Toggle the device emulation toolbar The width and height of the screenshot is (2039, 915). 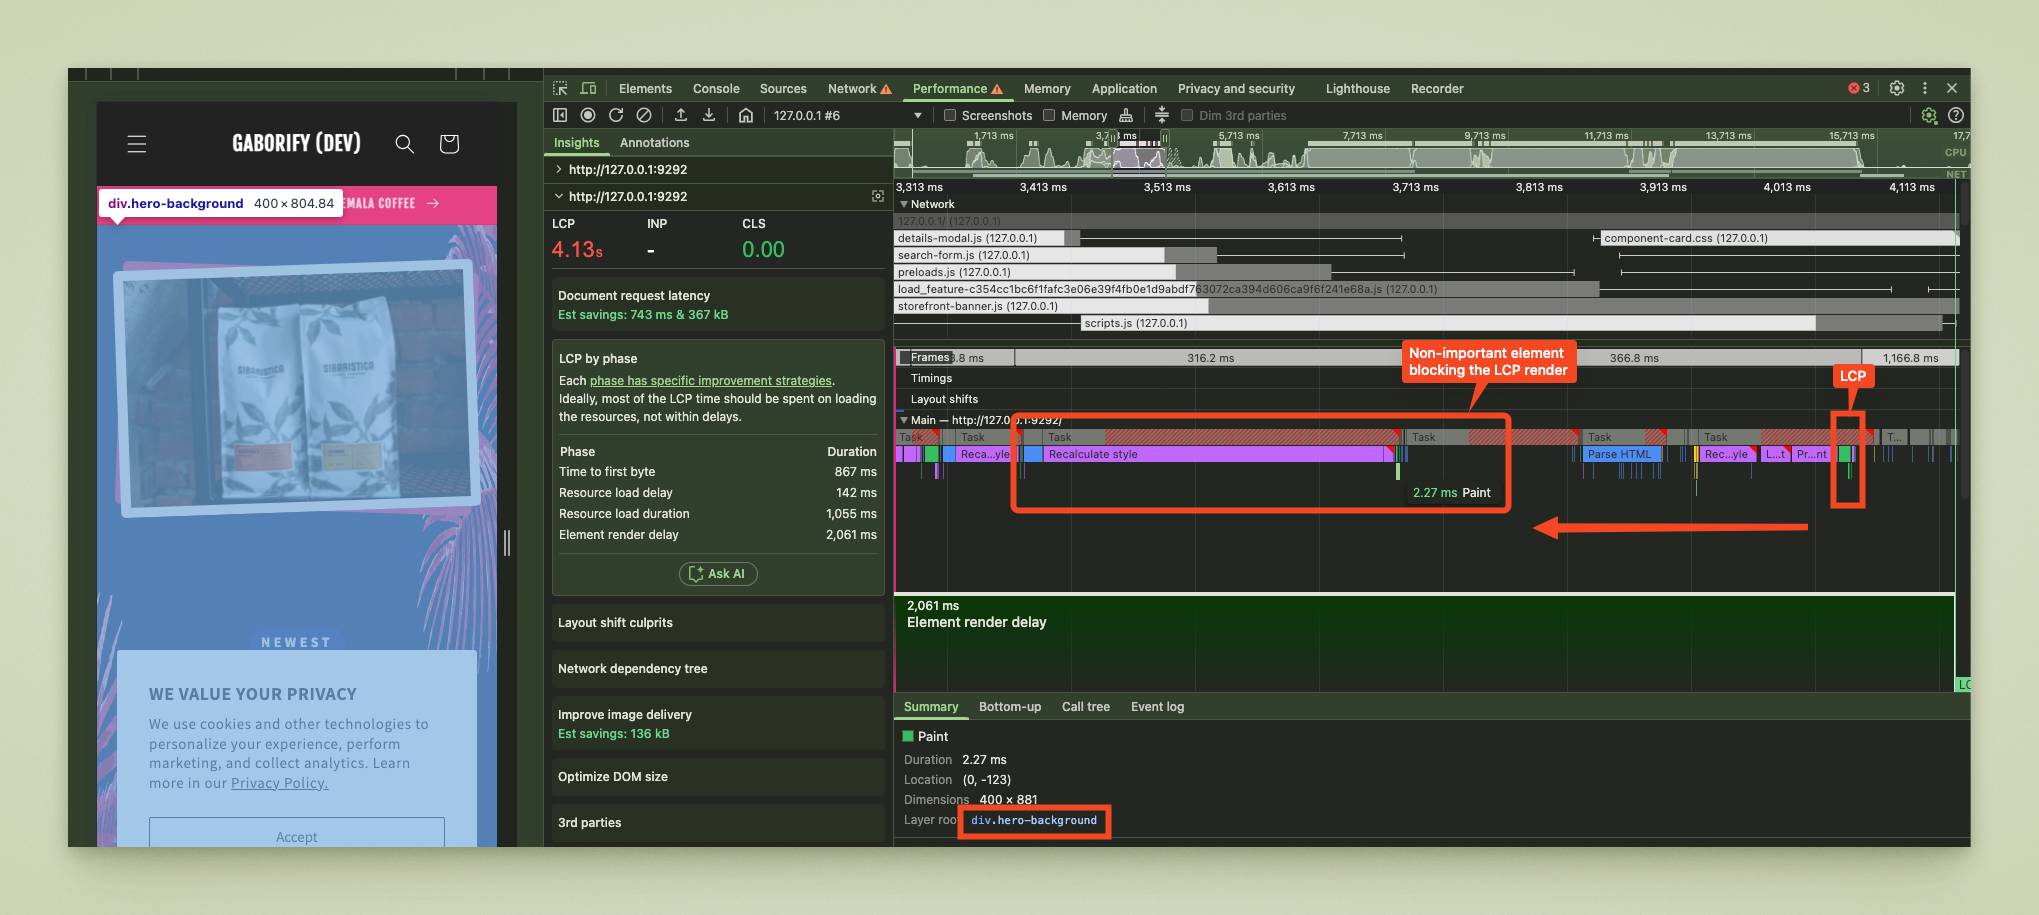(588, 88)
